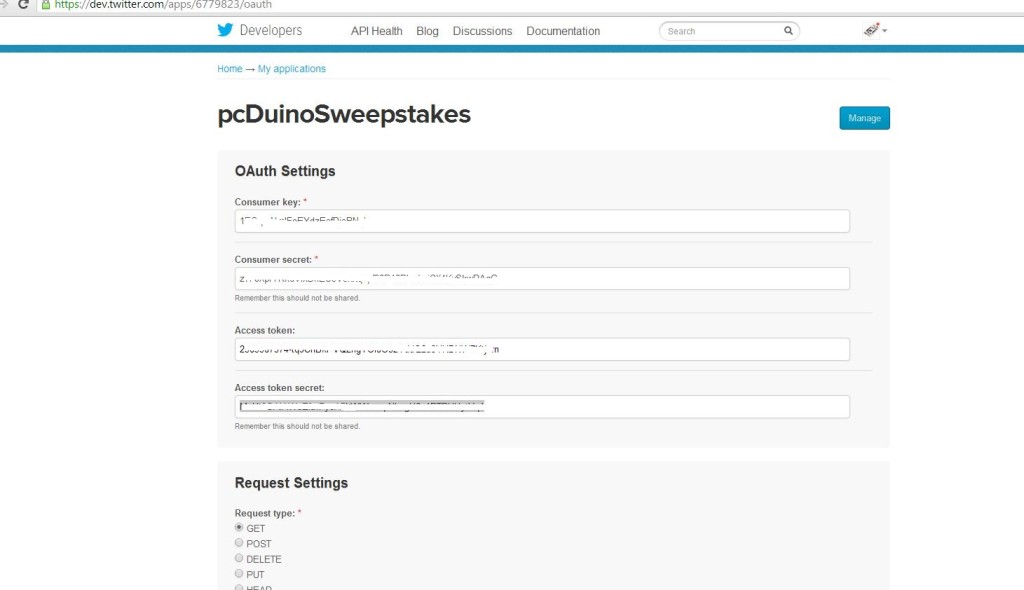Open Documentation in the top navigation
The height and width of the screenshot is (590, 1024).
pos(563,31)
